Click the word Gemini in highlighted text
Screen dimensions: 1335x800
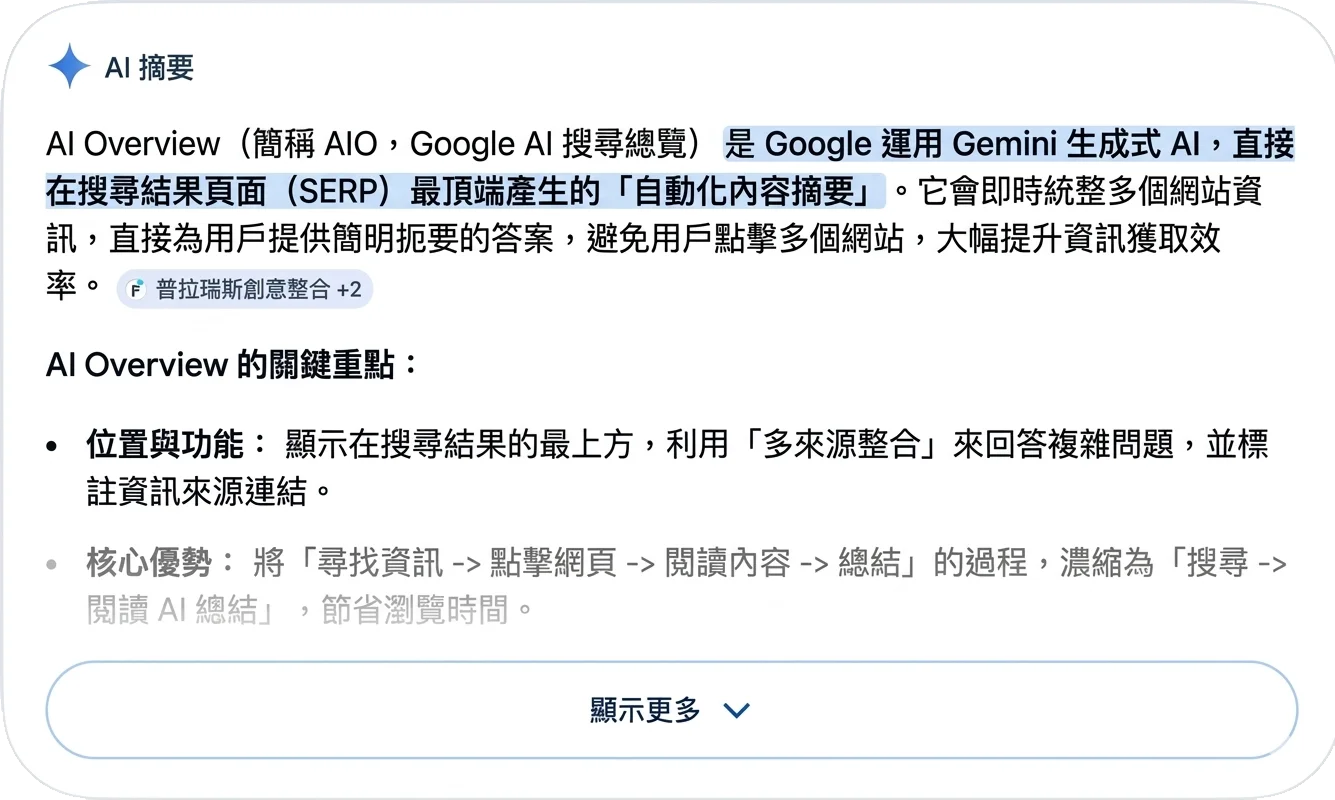1010,145
